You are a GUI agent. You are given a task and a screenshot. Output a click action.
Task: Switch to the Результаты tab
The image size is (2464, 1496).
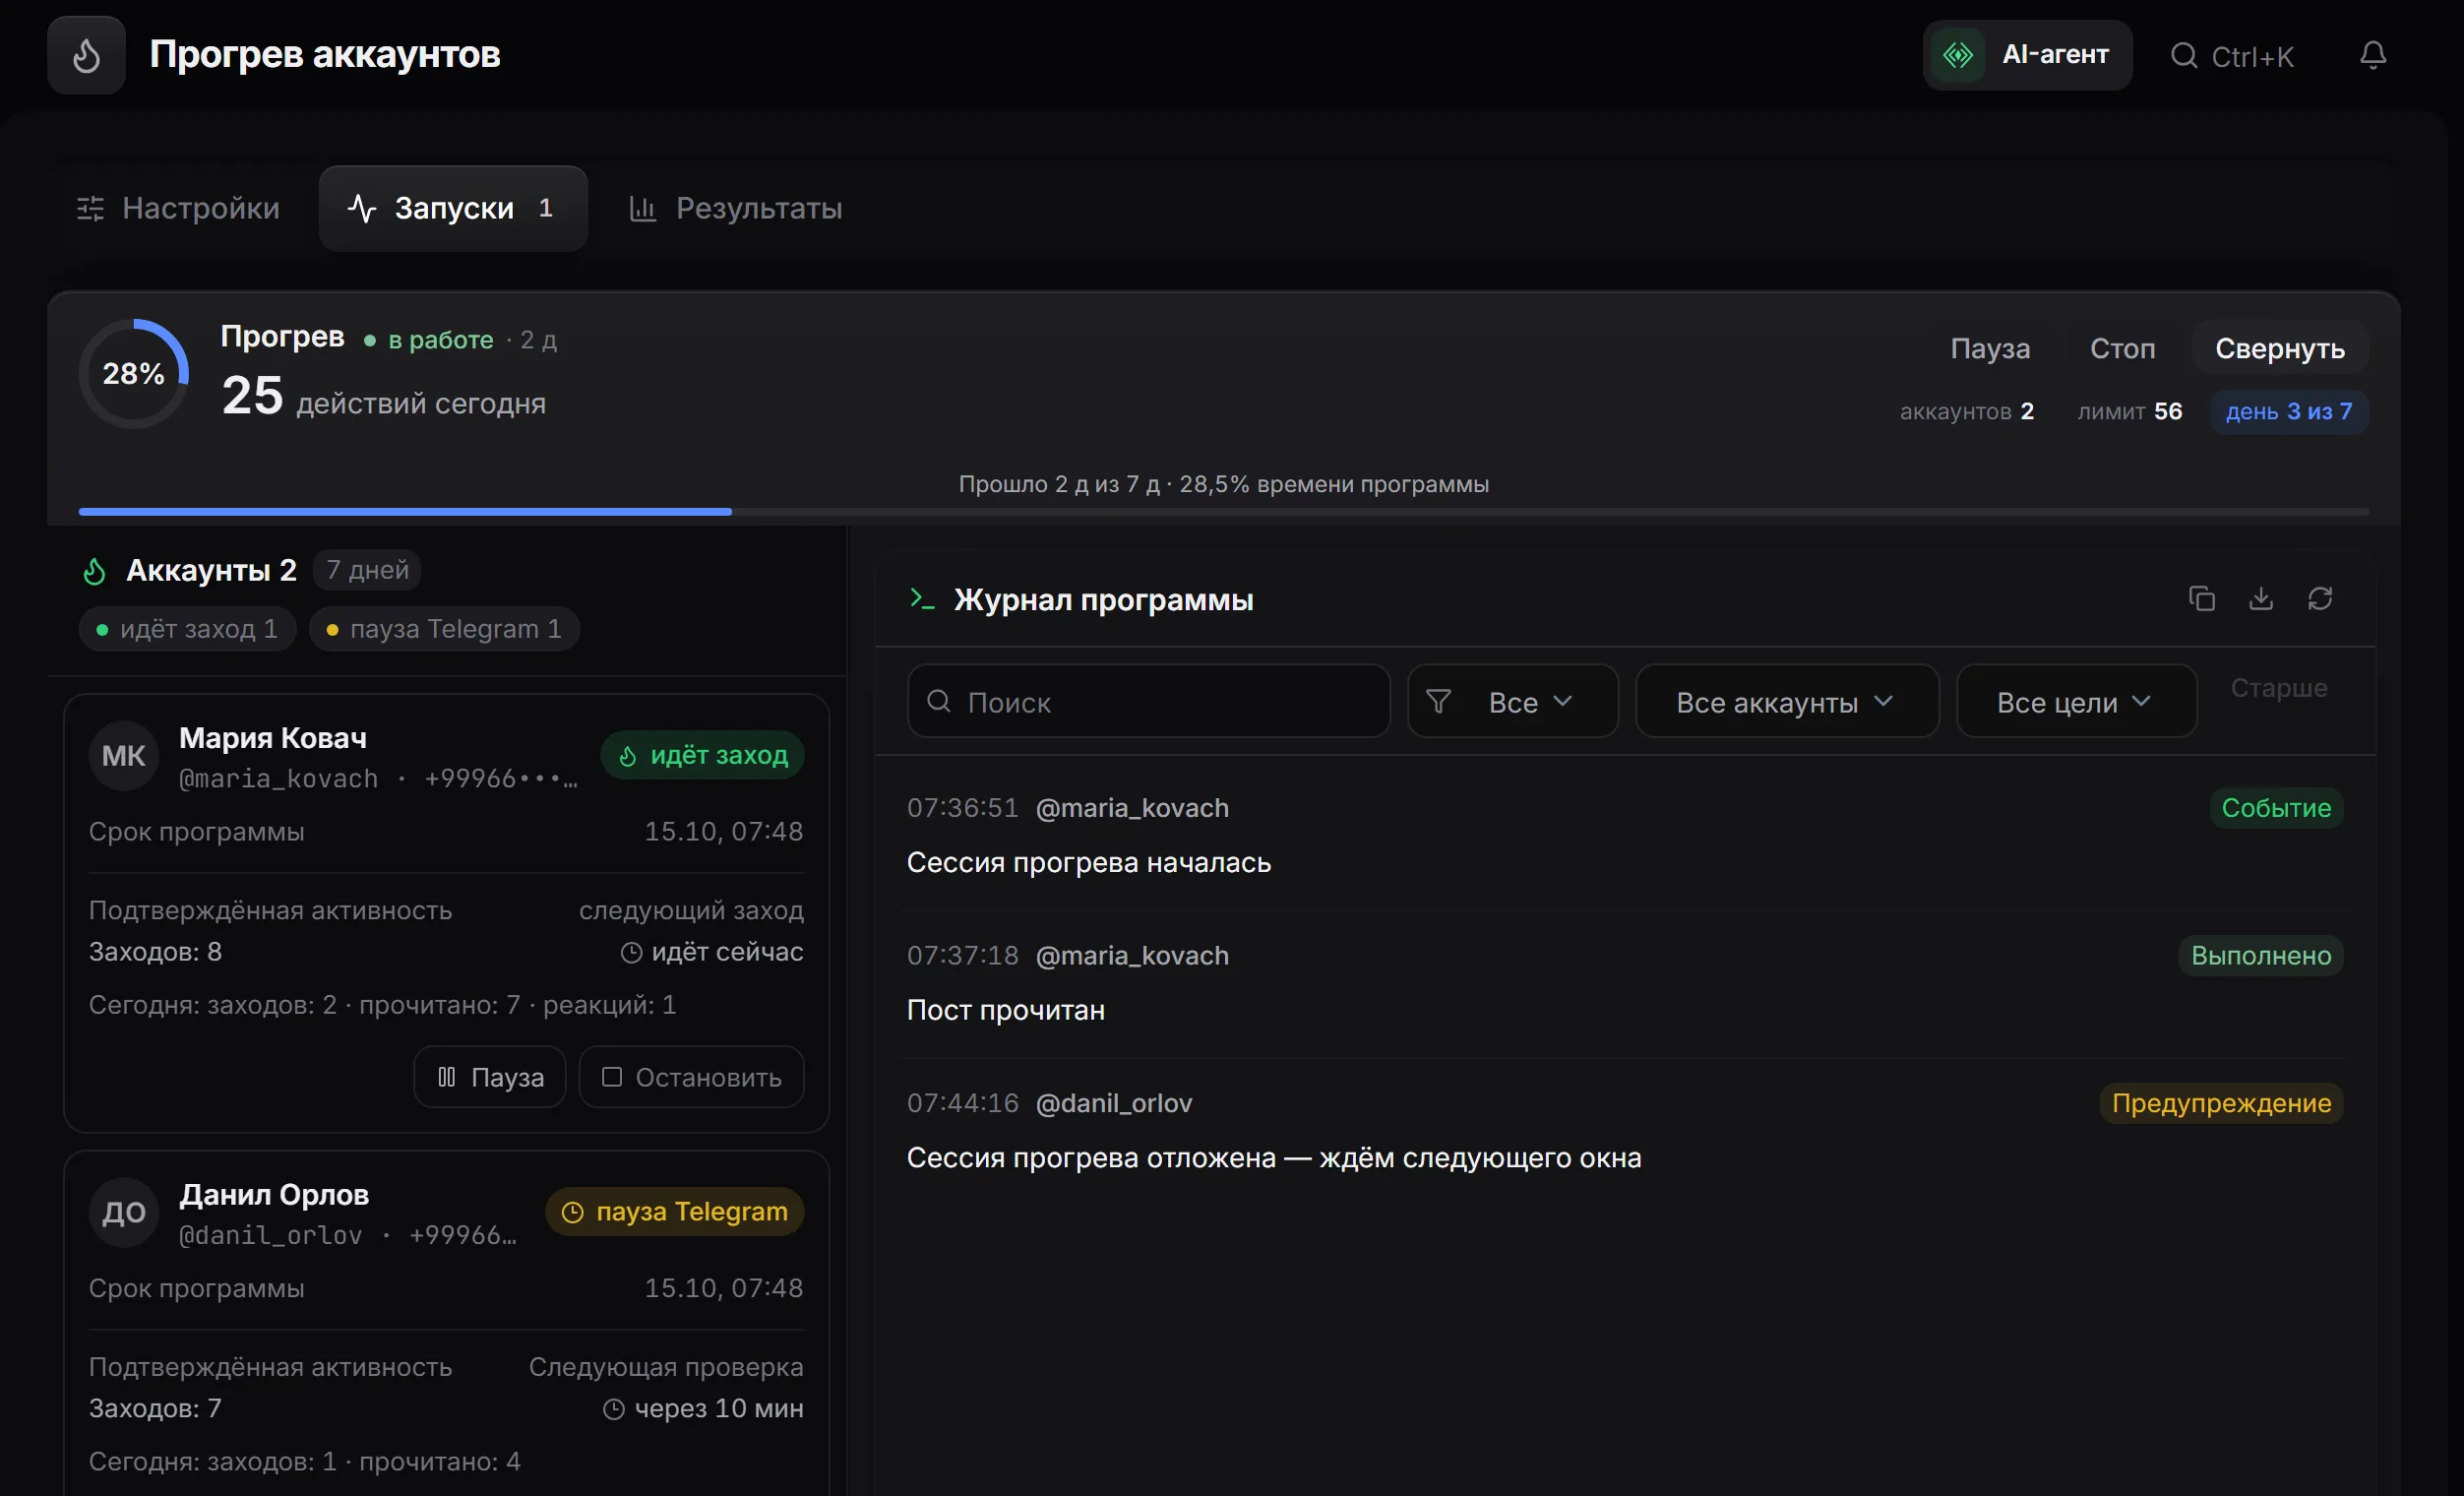pos(735,208)
